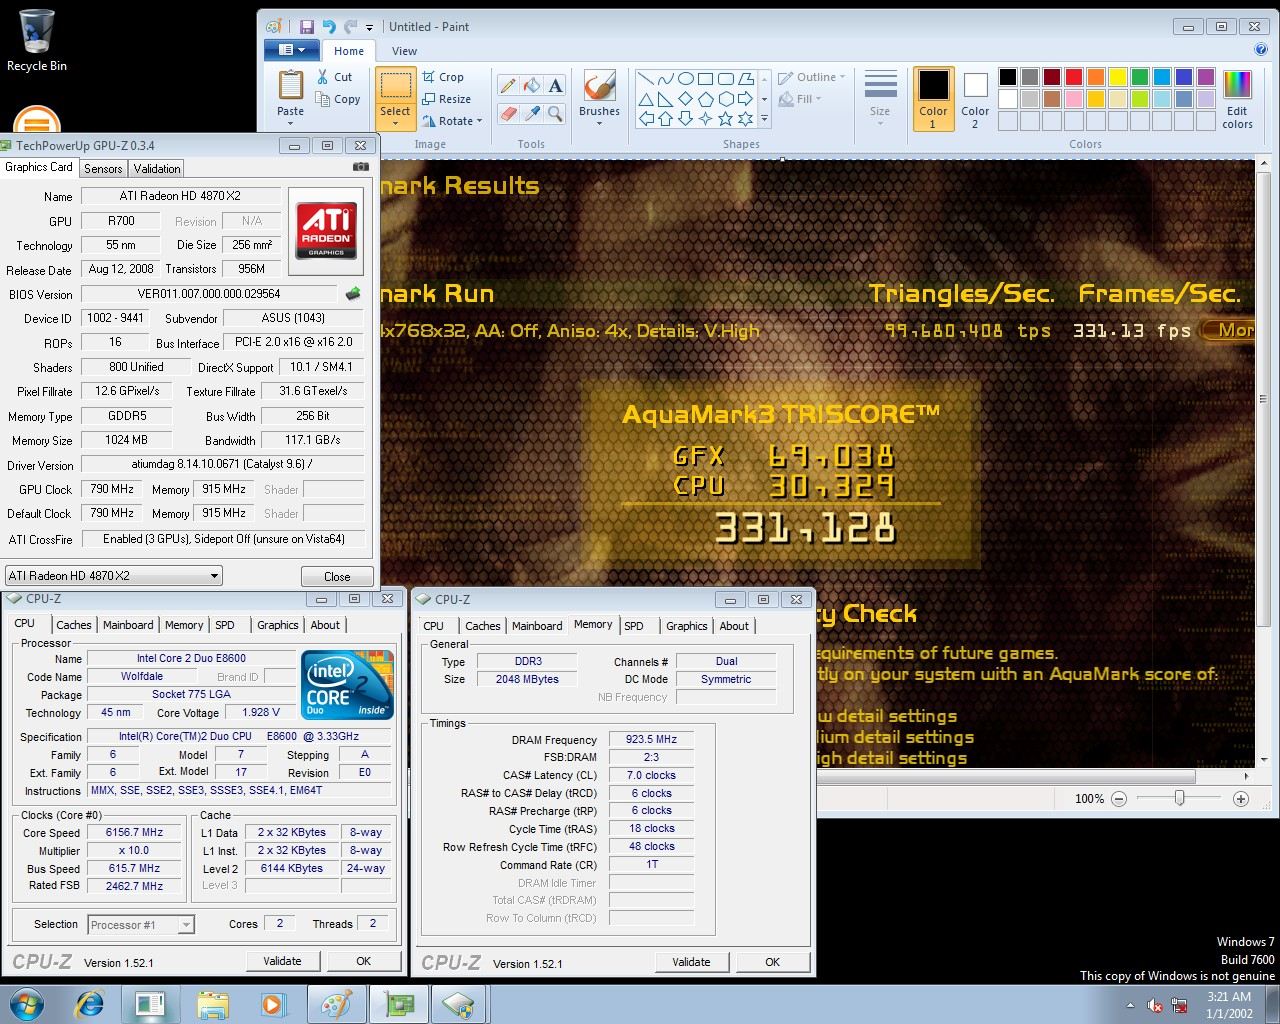The image size is (1280, 1024).
Task: Click the Undo arrow in Paint toolbar
Action: tap(329, 27)
